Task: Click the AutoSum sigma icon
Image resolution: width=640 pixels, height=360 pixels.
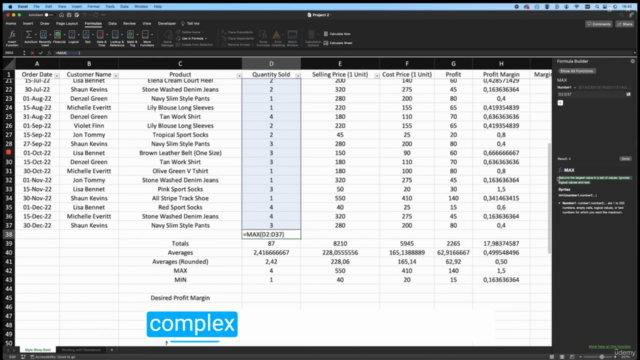Action: click(x=29, y=35)
